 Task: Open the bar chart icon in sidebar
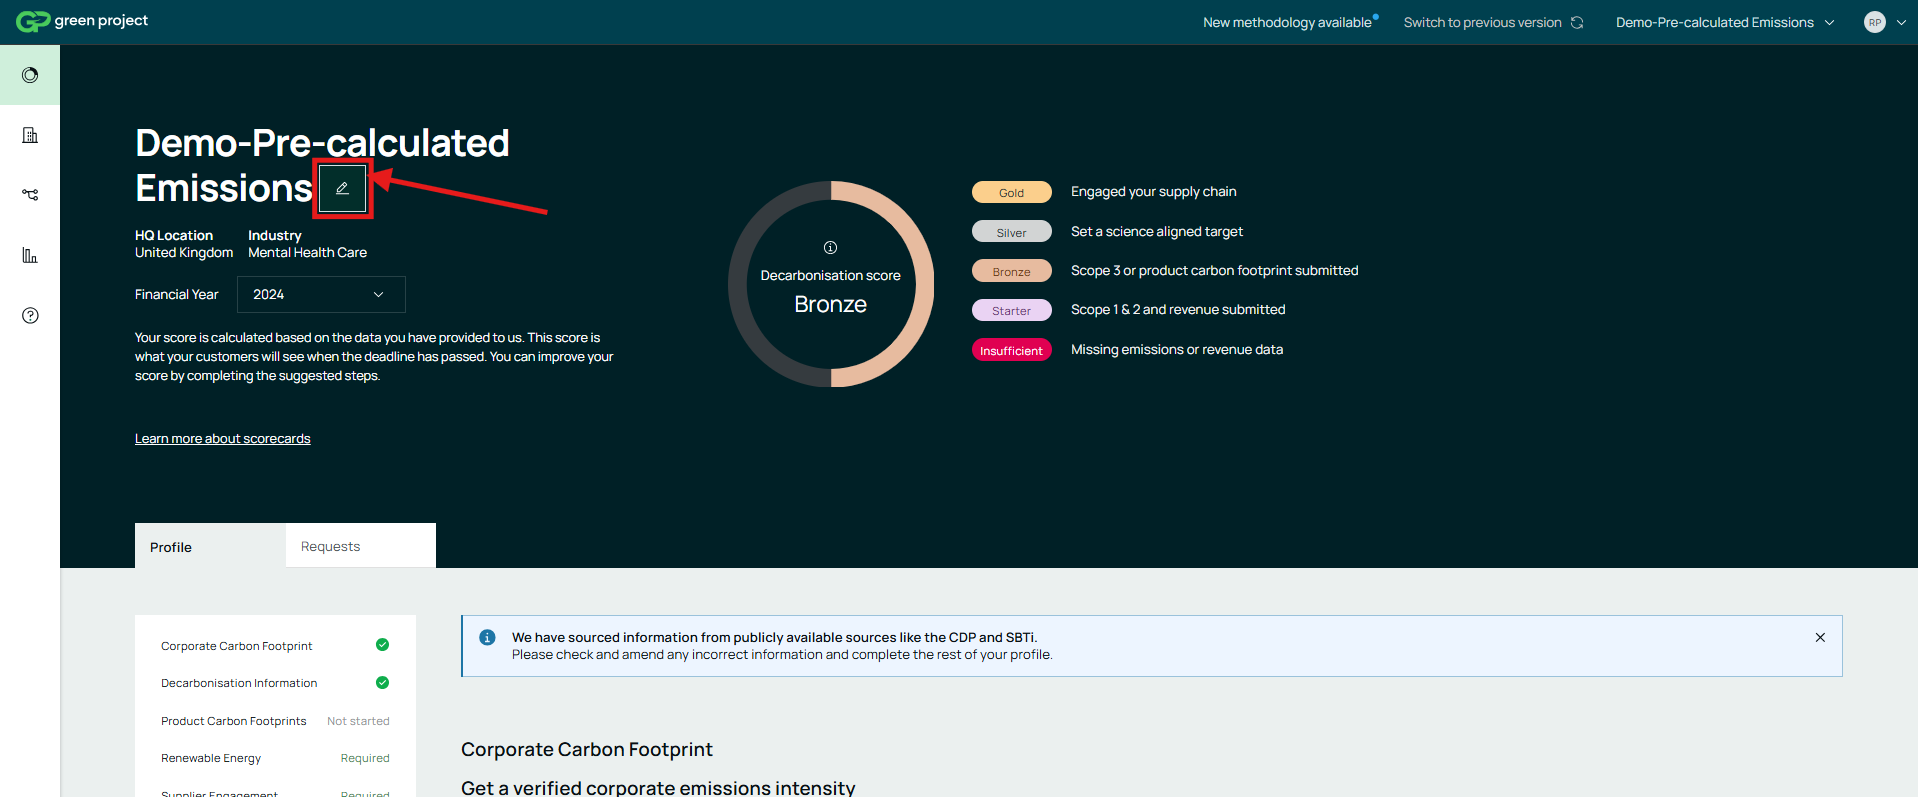click(30, 256)
